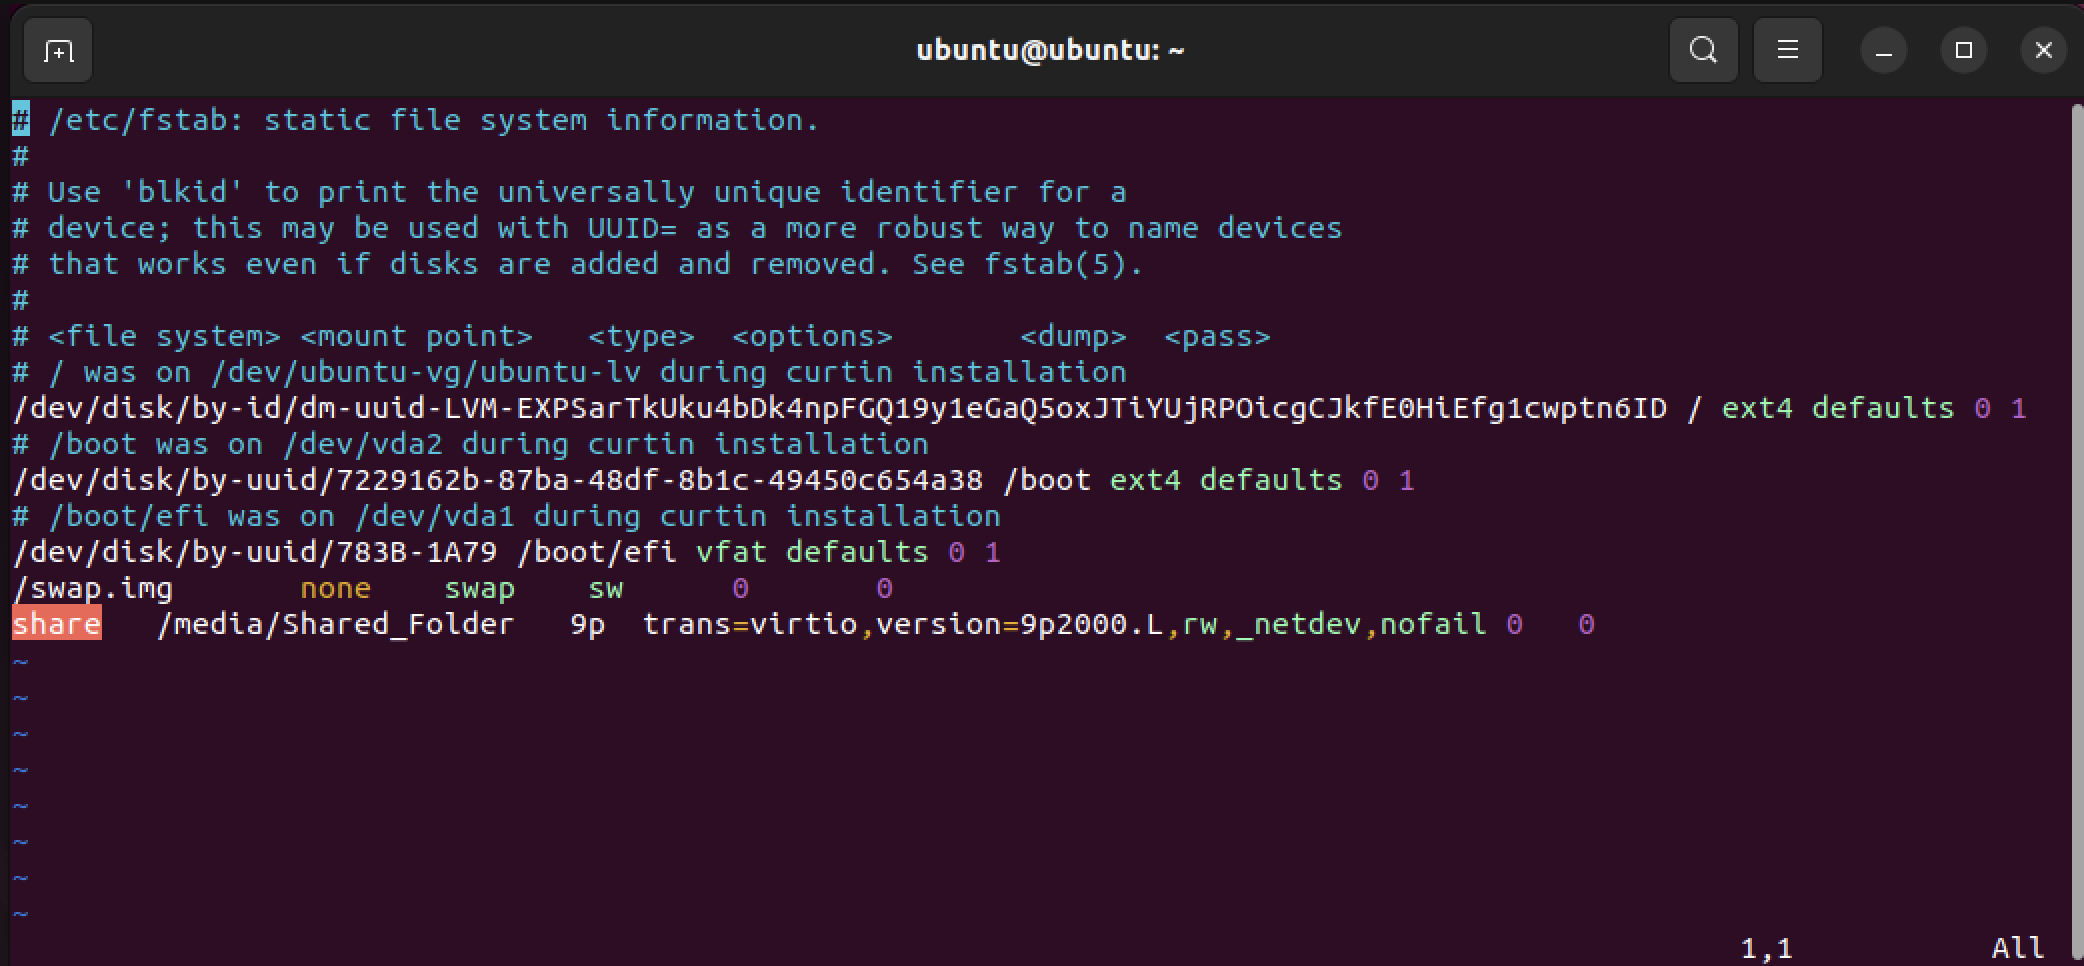
Task: Click the 'none' field on swap line
Action: [336, 588]
